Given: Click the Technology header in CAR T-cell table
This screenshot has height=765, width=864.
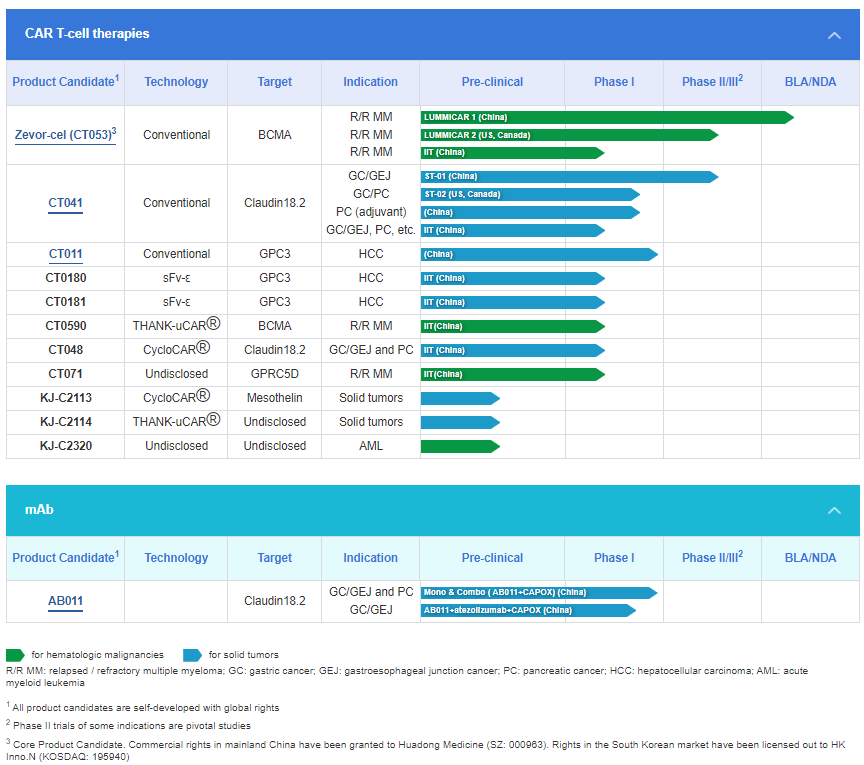Looking at the screenshot, I should pyautogui.click(x=176, y=82).
